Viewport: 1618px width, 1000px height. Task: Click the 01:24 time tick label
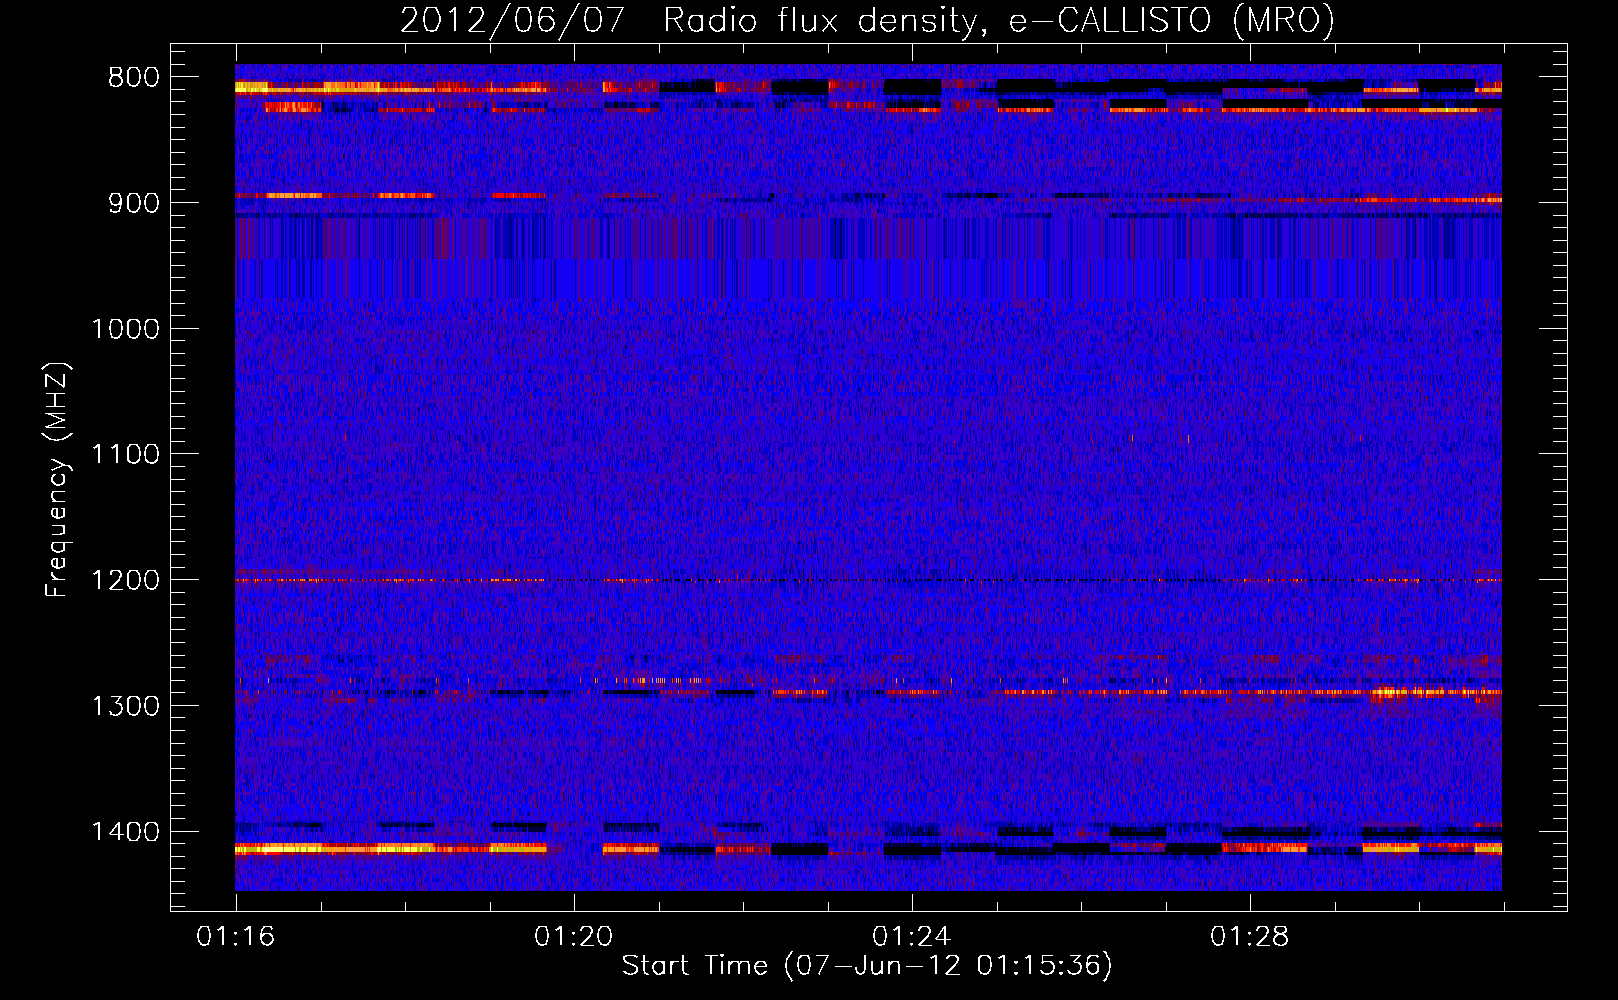(x=912, y=937)
